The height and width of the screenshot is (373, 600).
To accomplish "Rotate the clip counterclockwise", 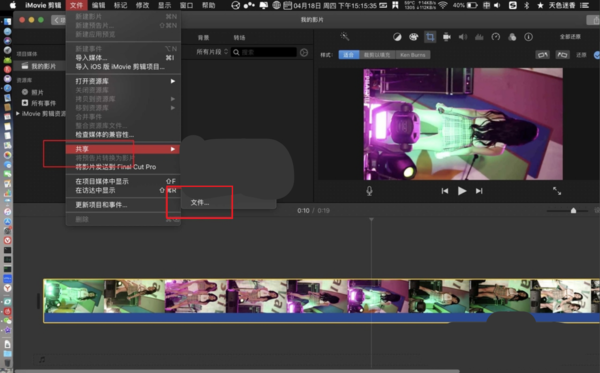I will click(542, 55).
